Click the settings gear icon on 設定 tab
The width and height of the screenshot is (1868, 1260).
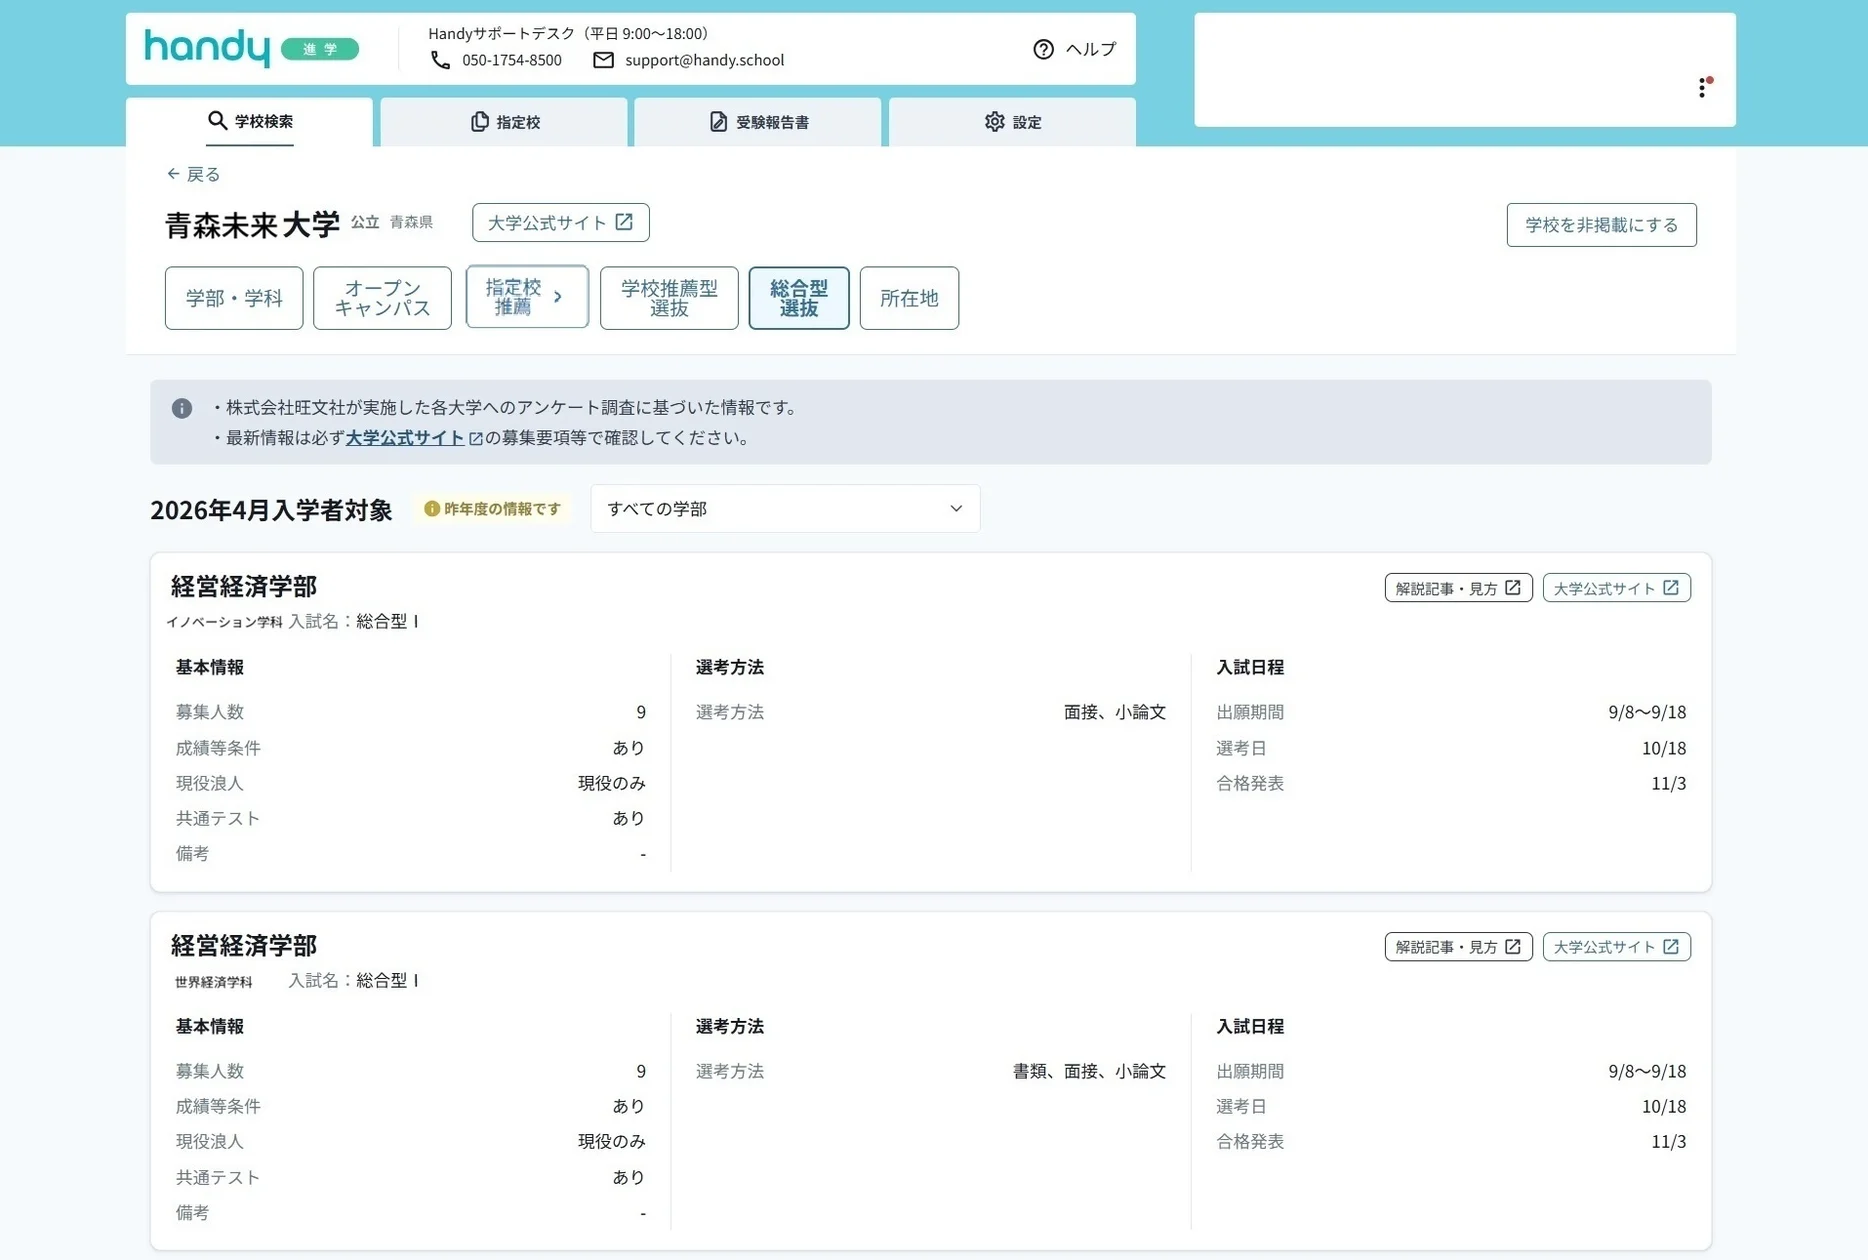995,121
